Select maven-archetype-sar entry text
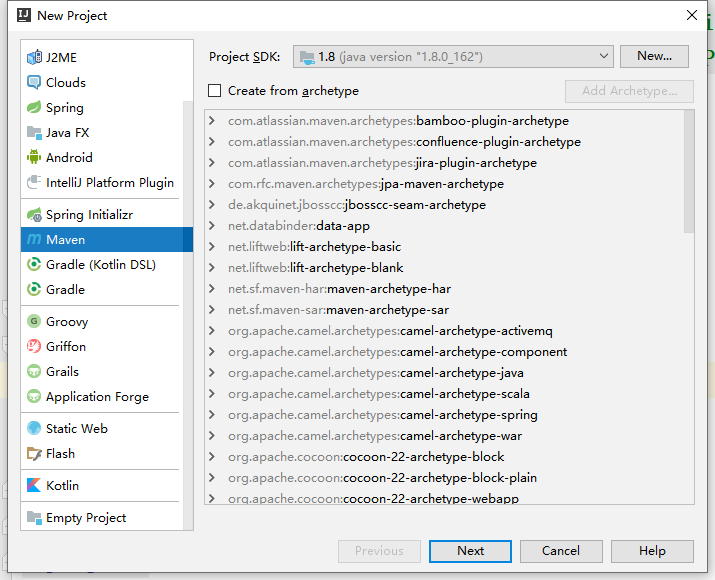This screenshot has height=580, width=715. click(338, 310)
